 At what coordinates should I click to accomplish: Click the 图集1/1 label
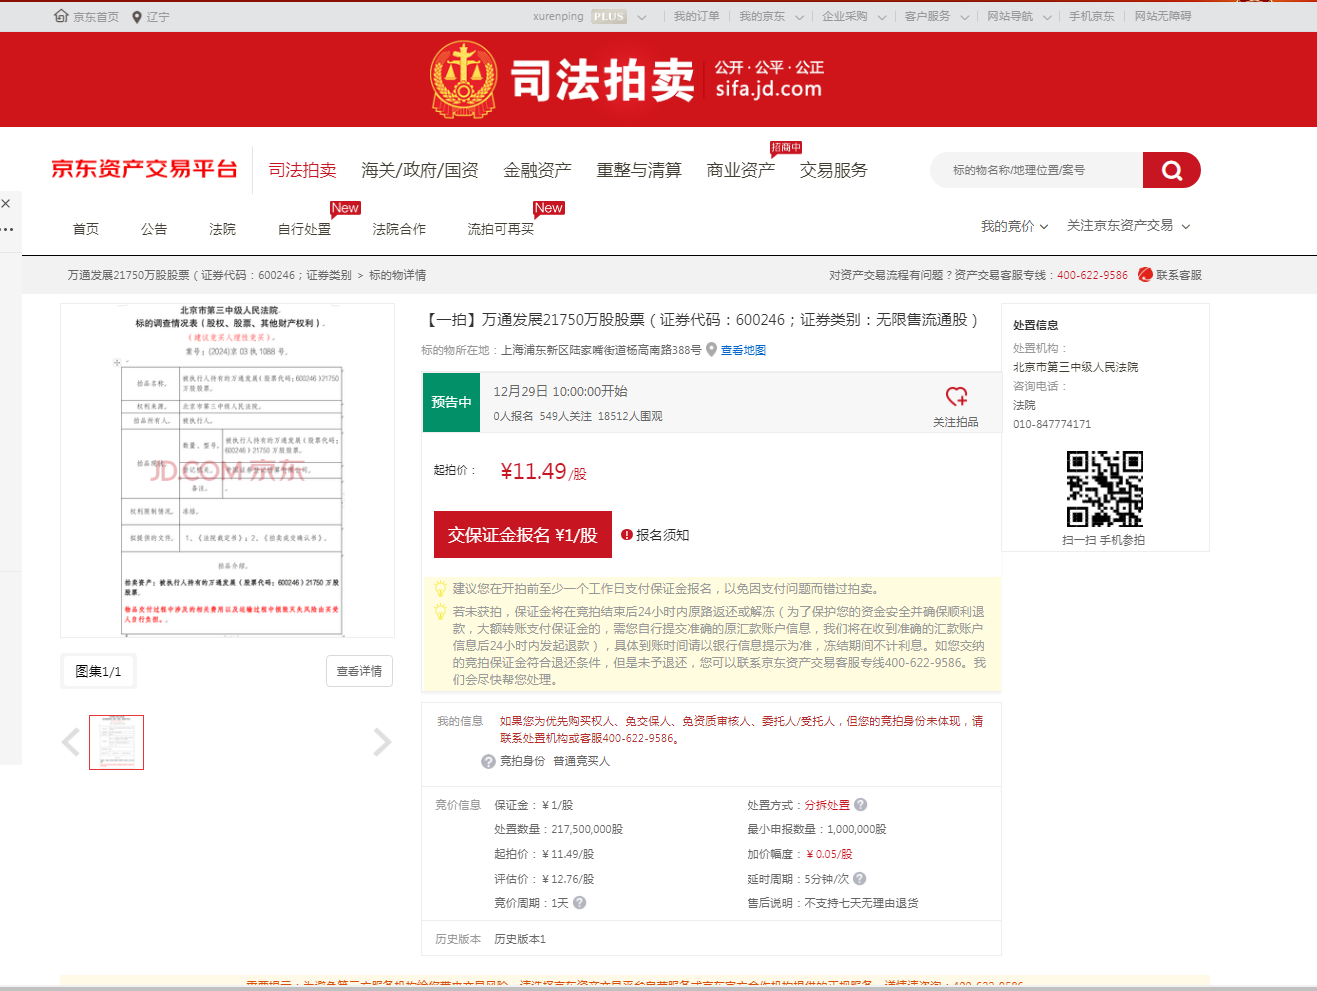coord(98,671)
